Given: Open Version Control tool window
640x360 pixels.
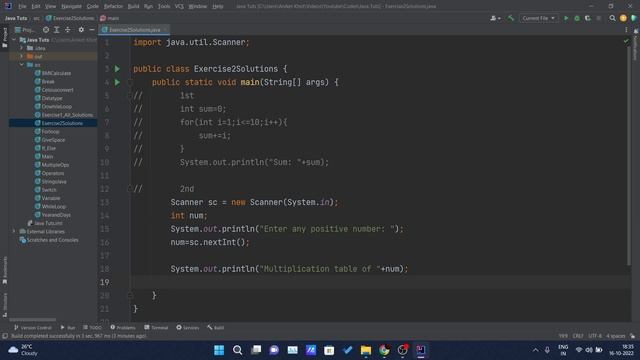Looking at the screenshot, I should [x=33, y=327].
